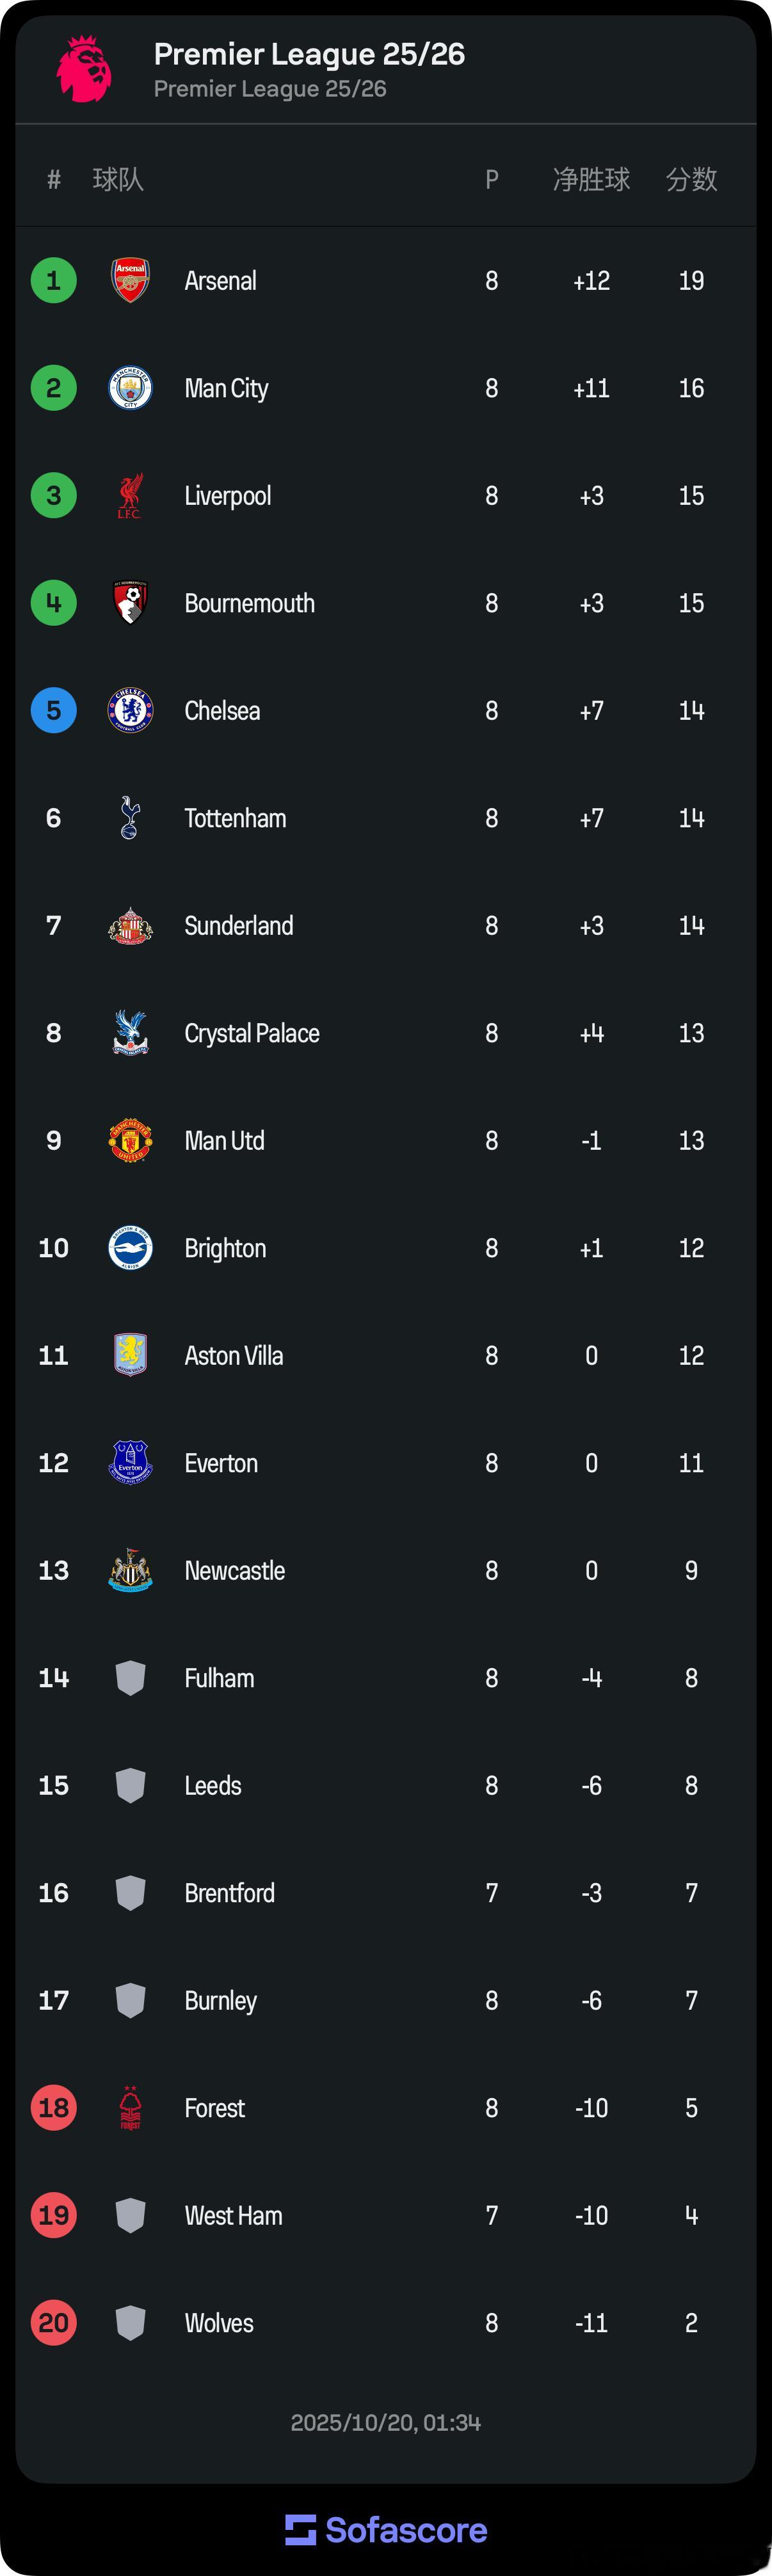Click the Chelsea club crest

[x=130, y=711]
